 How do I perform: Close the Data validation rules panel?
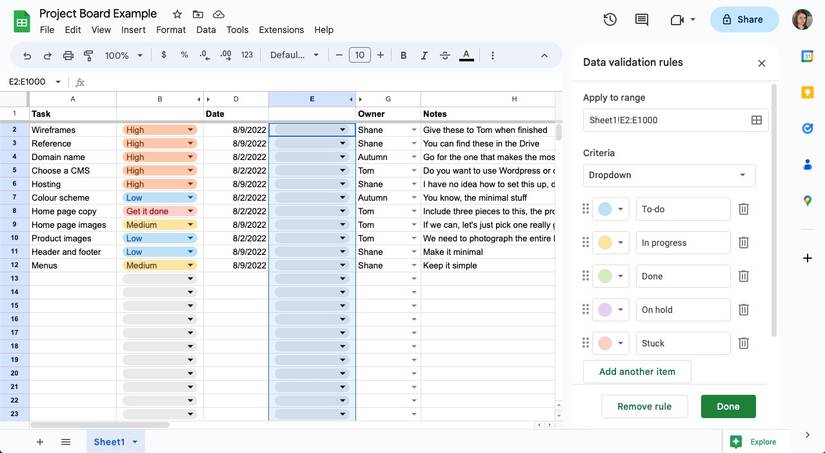click(x=761, y=63)
